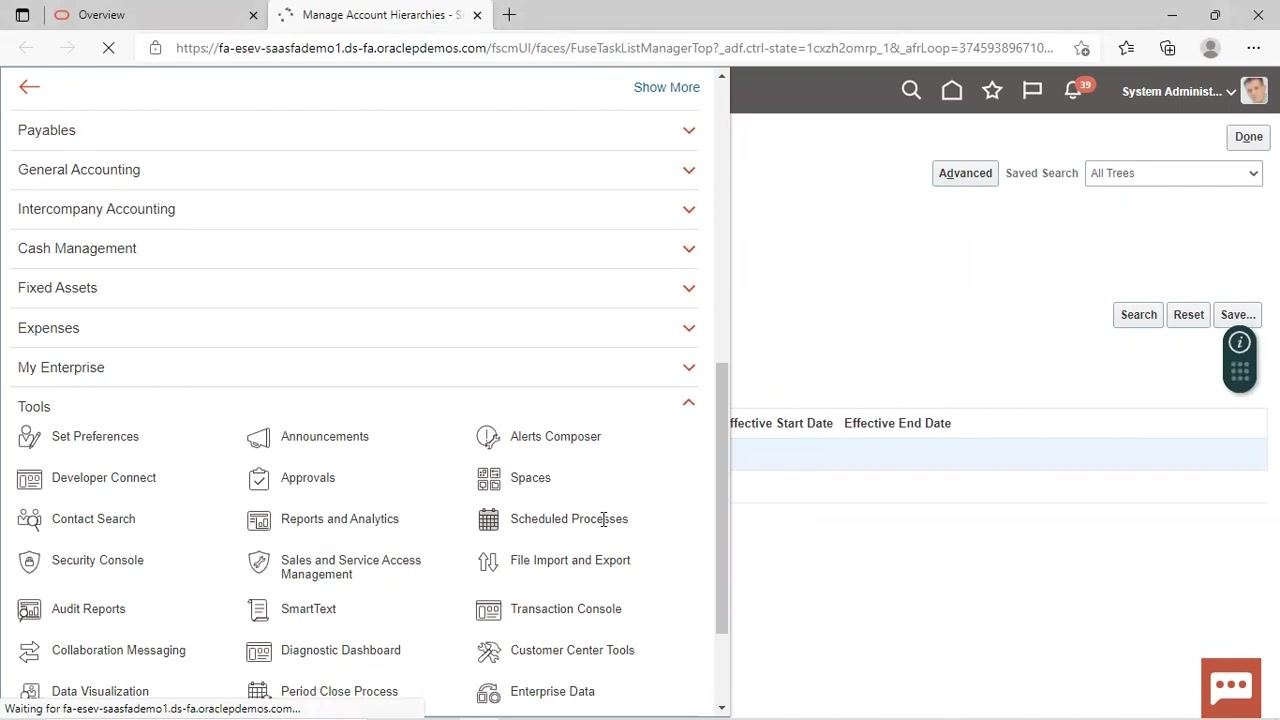
Task: Open the Developer Connect icon
Action: [30, 478]
